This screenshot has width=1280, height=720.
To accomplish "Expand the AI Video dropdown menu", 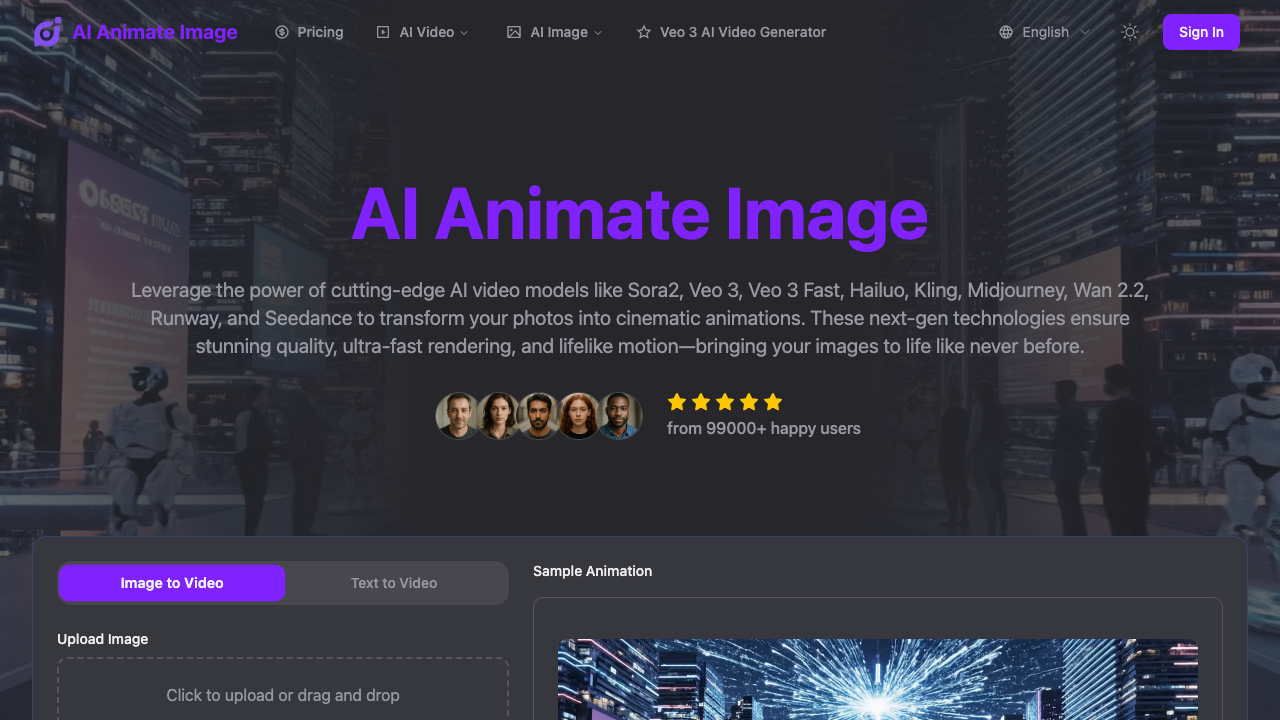I will [x=424, y=32].
